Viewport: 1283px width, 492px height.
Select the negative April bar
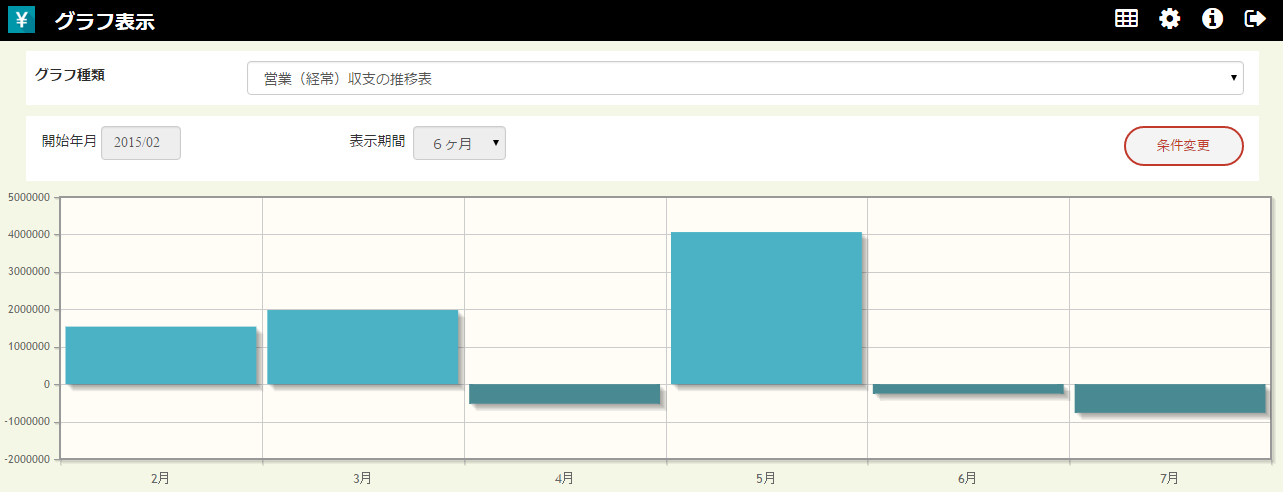point(564,394)
